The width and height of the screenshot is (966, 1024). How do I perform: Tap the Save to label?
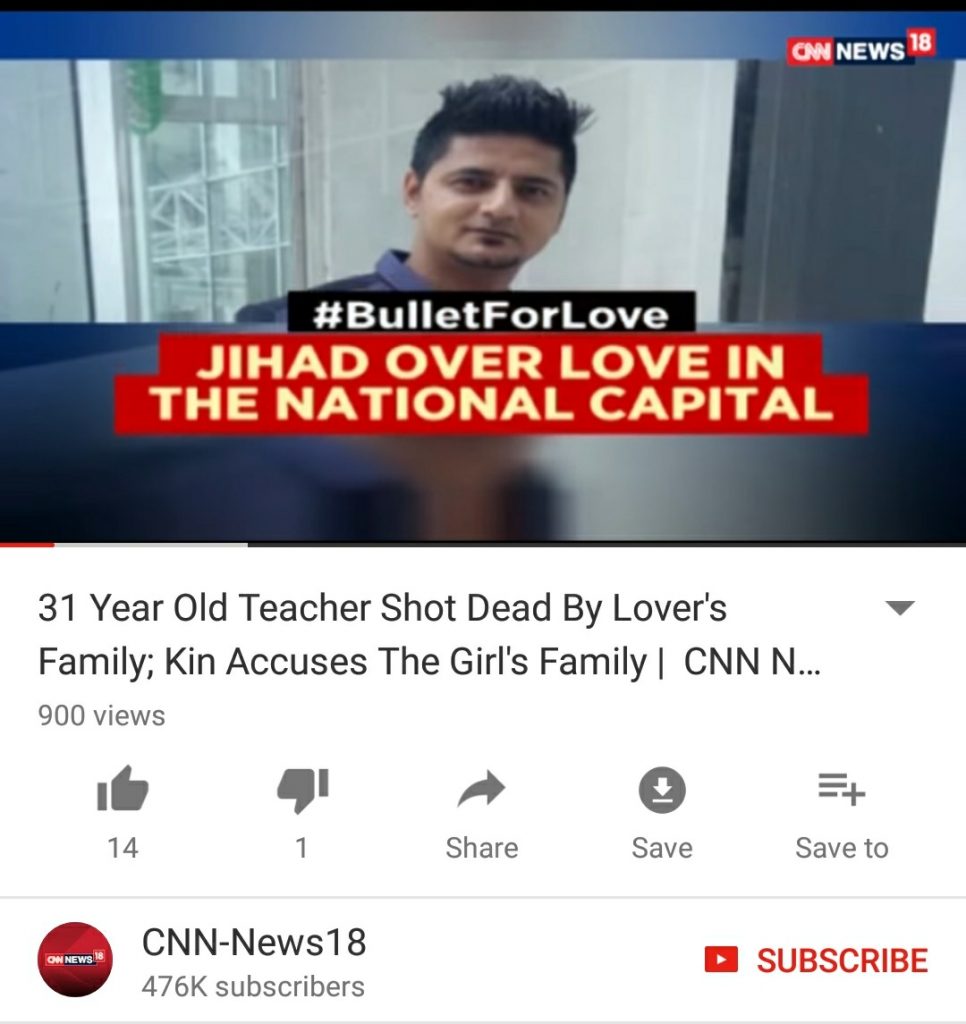[842, 848]
